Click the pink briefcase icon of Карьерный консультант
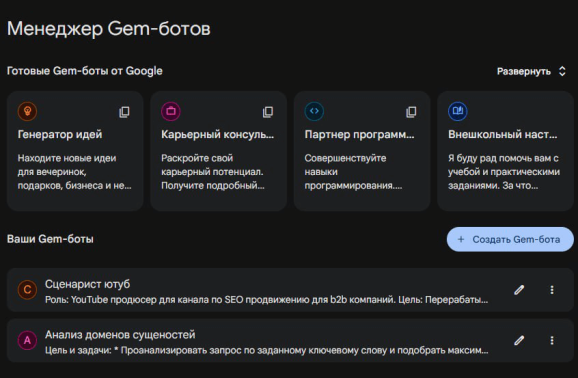Image resolution: width=578 pixels, height=378 pixels. [171, 111]
